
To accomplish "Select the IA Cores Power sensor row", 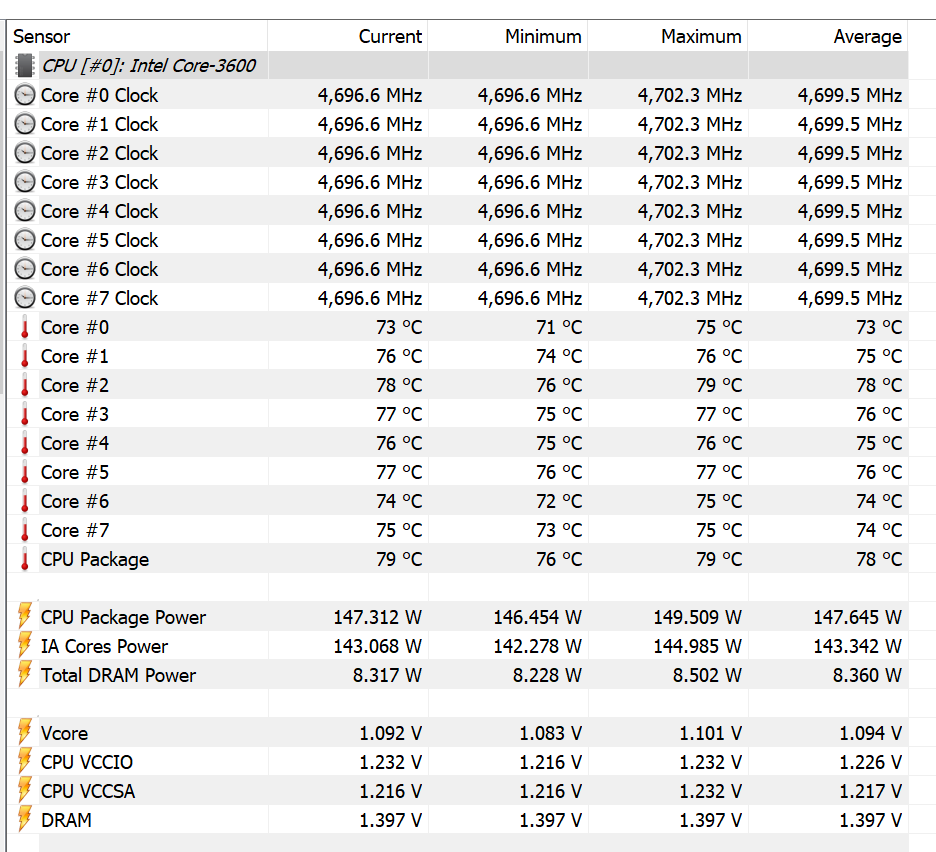I will tap(104, 646).
